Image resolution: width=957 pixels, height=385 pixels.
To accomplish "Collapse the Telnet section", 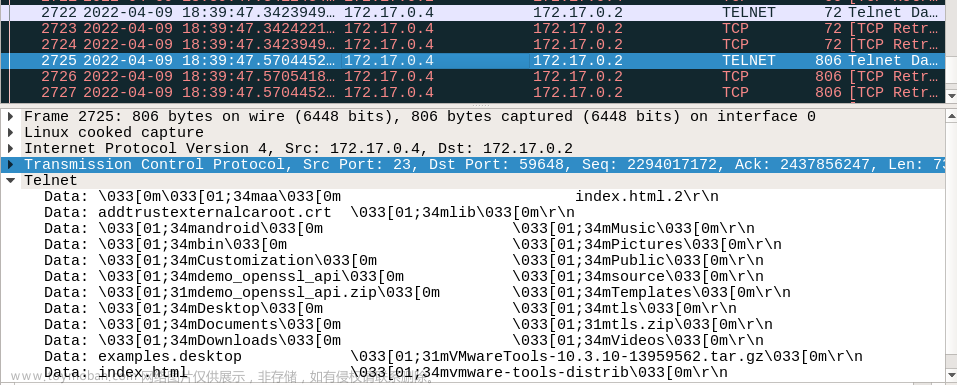I will (x=10, y=181).
